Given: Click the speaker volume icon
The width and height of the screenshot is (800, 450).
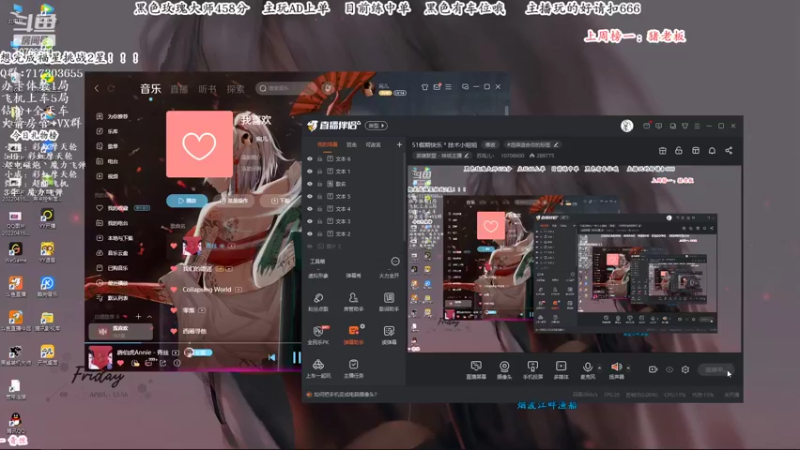Looking at the screenshot, I should [616, 367].
